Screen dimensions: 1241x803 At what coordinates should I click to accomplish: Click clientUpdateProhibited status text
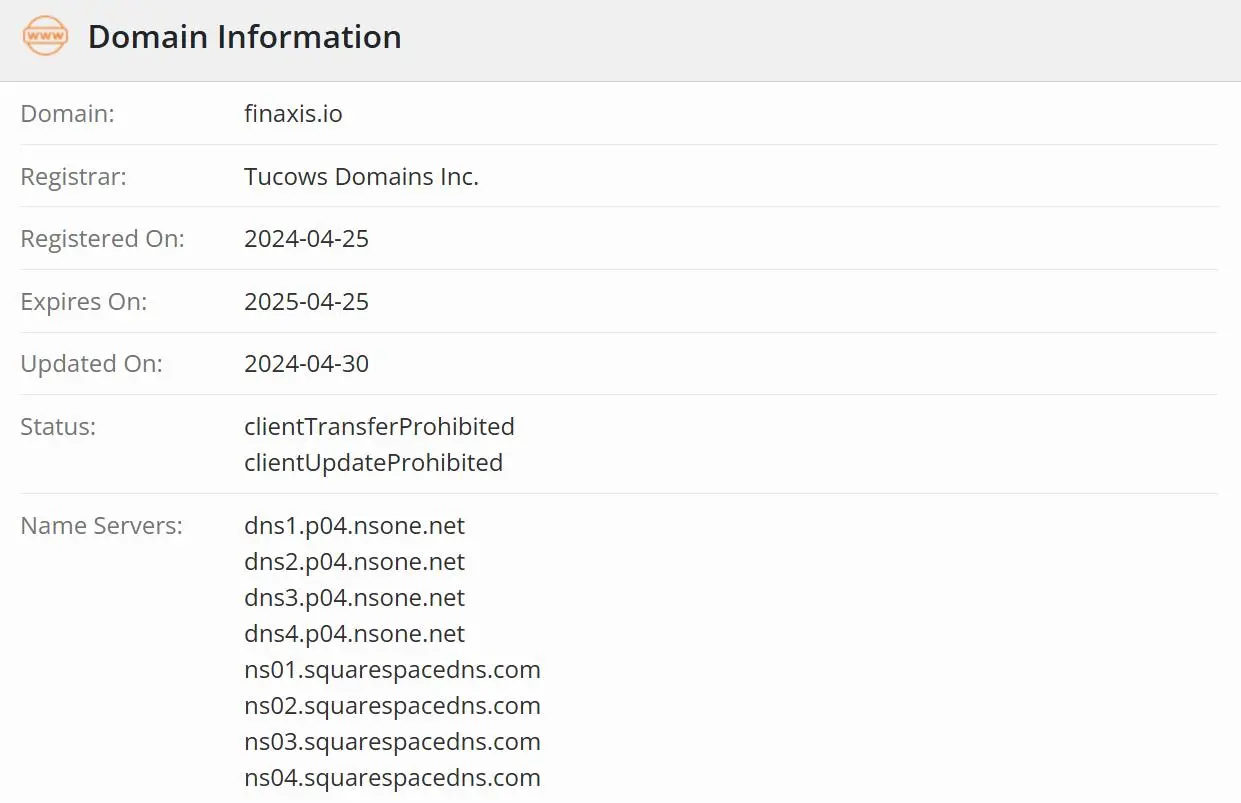tap(373, 463)
